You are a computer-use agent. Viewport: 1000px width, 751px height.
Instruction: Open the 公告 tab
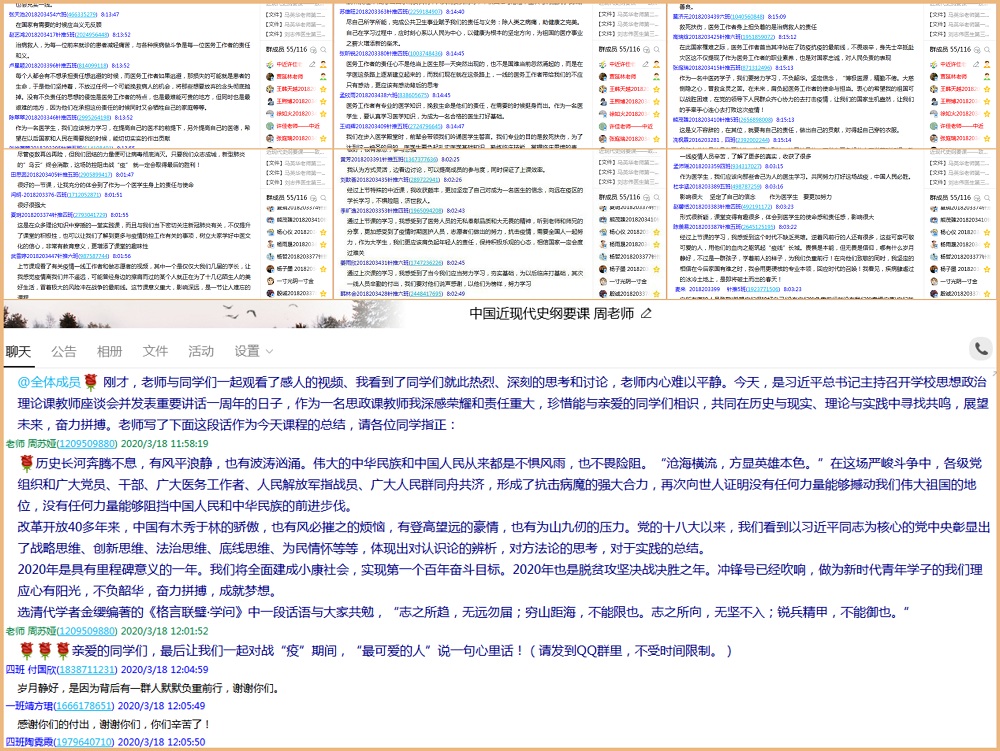click(64, 351)
